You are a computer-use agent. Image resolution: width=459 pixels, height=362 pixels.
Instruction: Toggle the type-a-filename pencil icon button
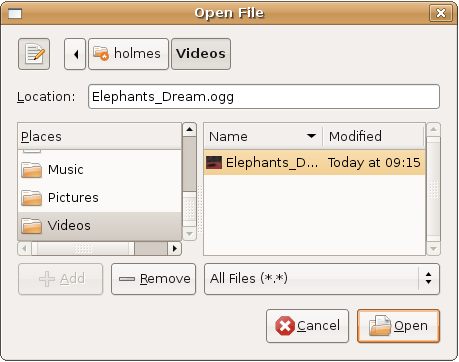point(34,54)
